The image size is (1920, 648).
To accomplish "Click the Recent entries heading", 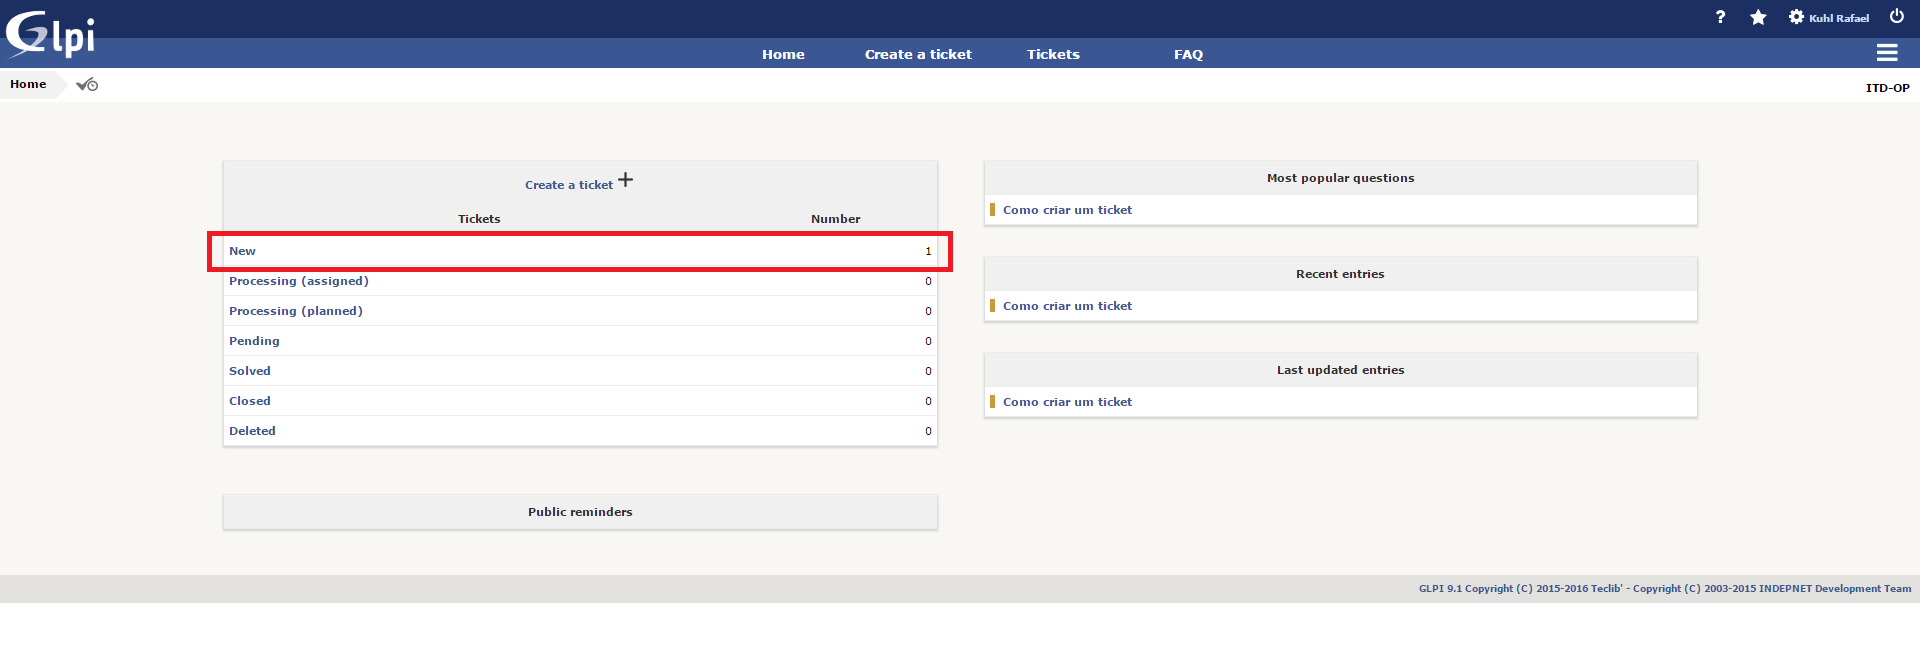I will coord(1340,274).
